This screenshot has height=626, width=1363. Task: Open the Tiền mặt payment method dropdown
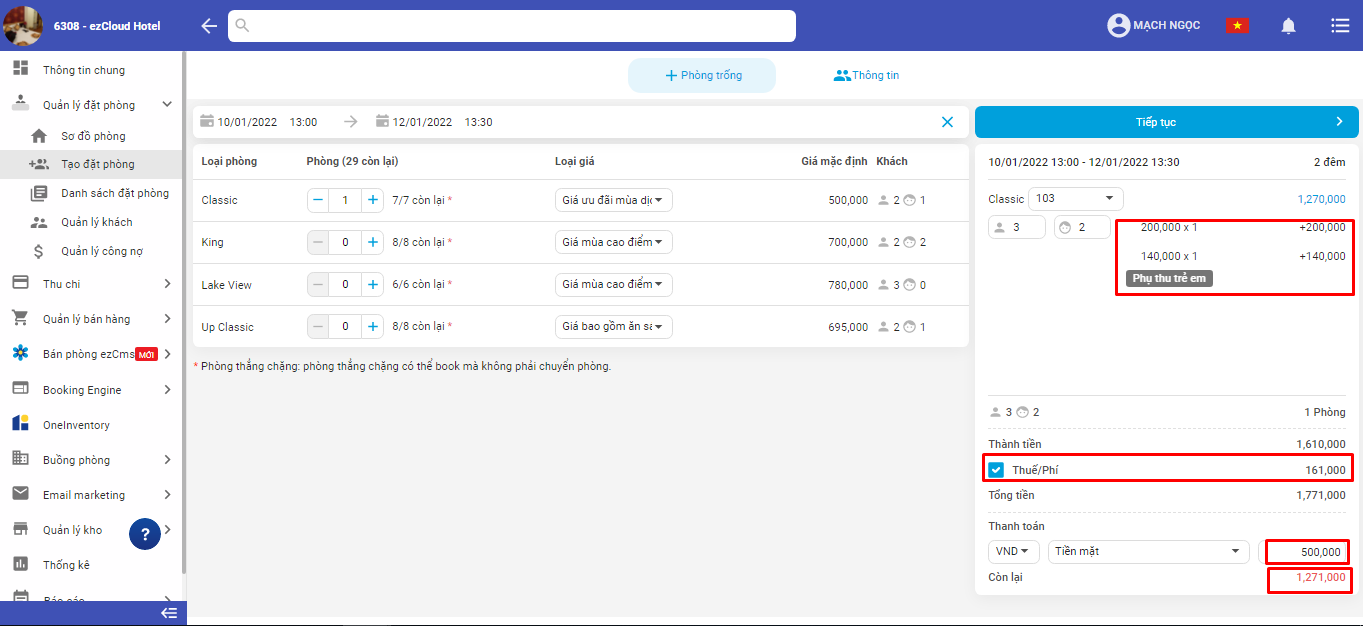click(1147, 551)
